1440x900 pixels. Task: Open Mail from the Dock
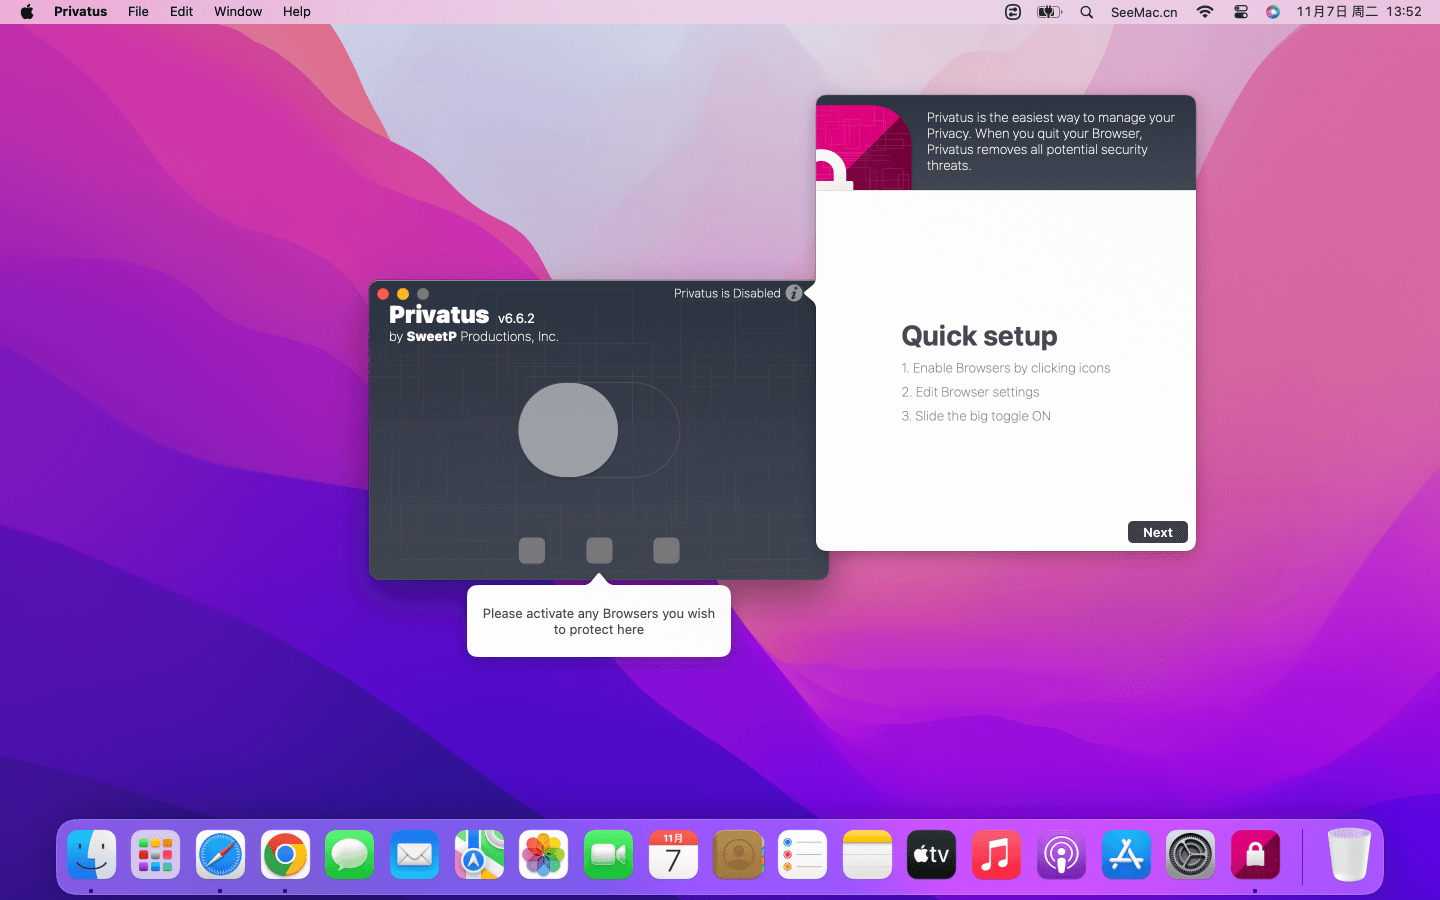click(414, 855)
